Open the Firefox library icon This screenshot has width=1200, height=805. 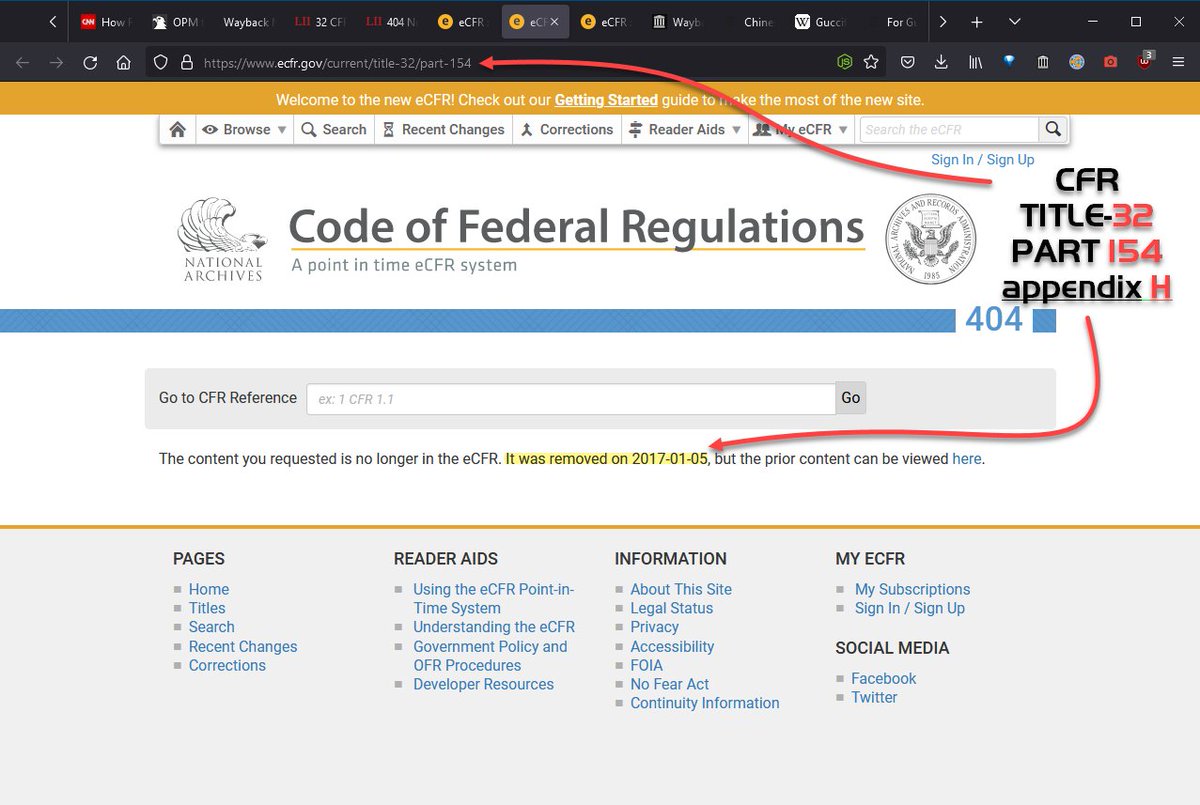(x=975, y=62)
